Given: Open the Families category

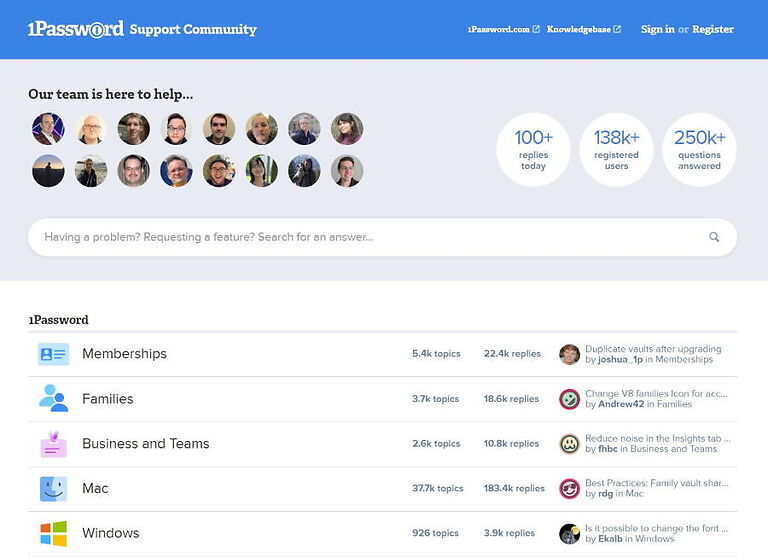Looking at the screenshot, I should pos(108,399).
